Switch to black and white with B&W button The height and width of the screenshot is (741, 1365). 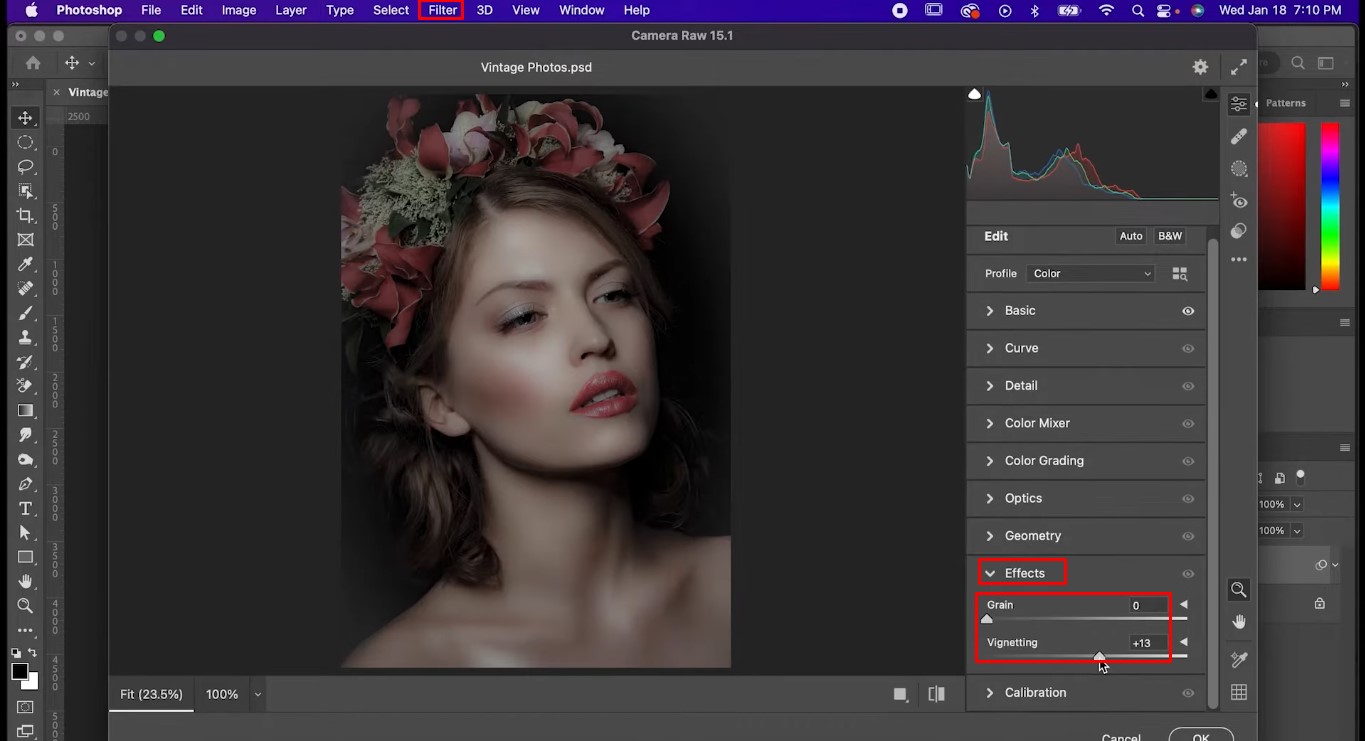[x=1169, y=236]
